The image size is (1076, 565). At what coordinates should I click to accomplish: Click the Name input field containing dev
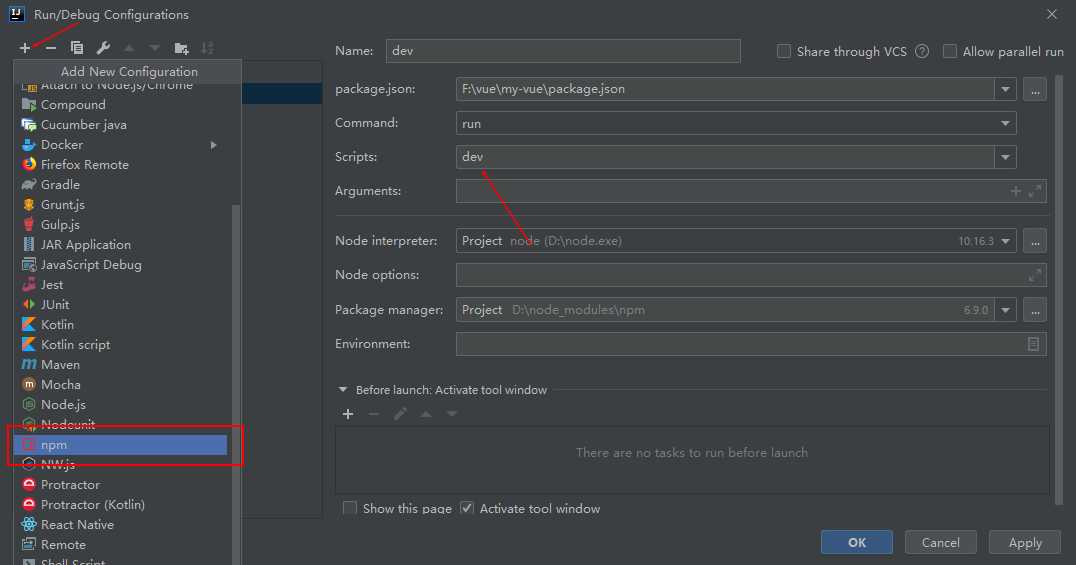click(x=563, y=51)
